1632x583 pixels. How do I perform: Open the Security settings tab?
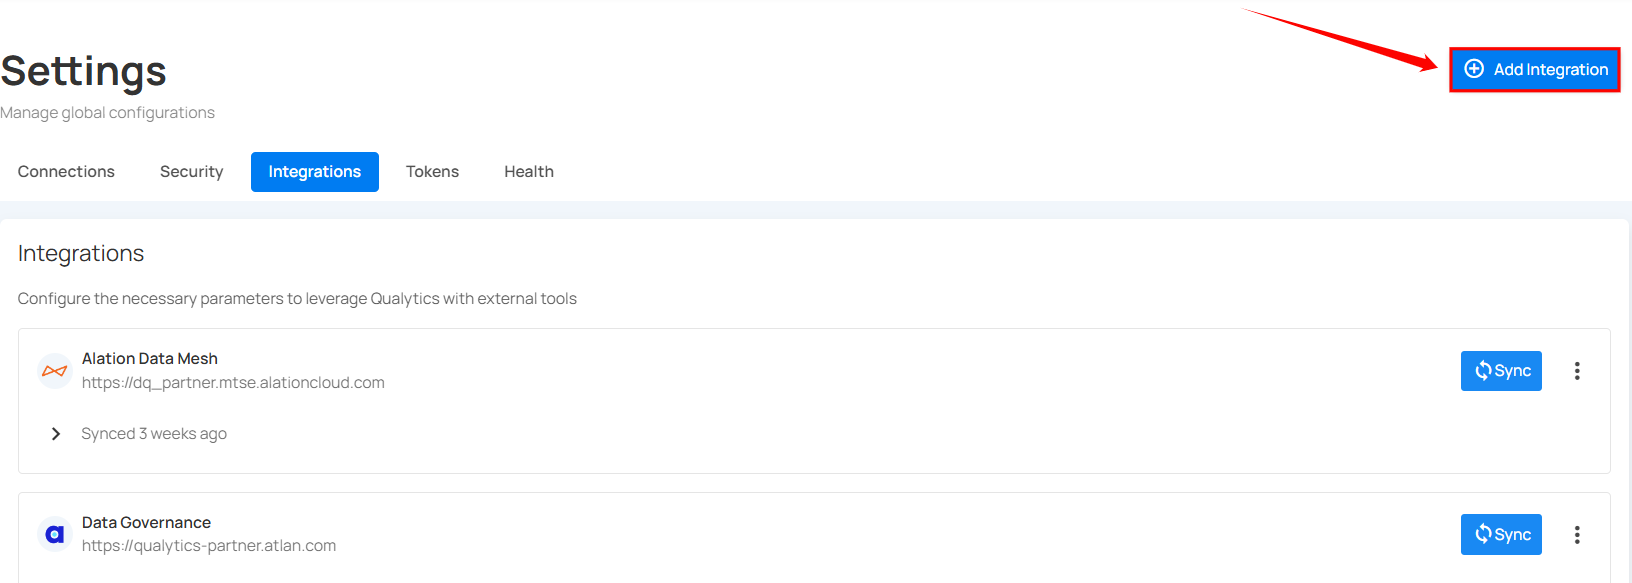(x=191, y=171)
